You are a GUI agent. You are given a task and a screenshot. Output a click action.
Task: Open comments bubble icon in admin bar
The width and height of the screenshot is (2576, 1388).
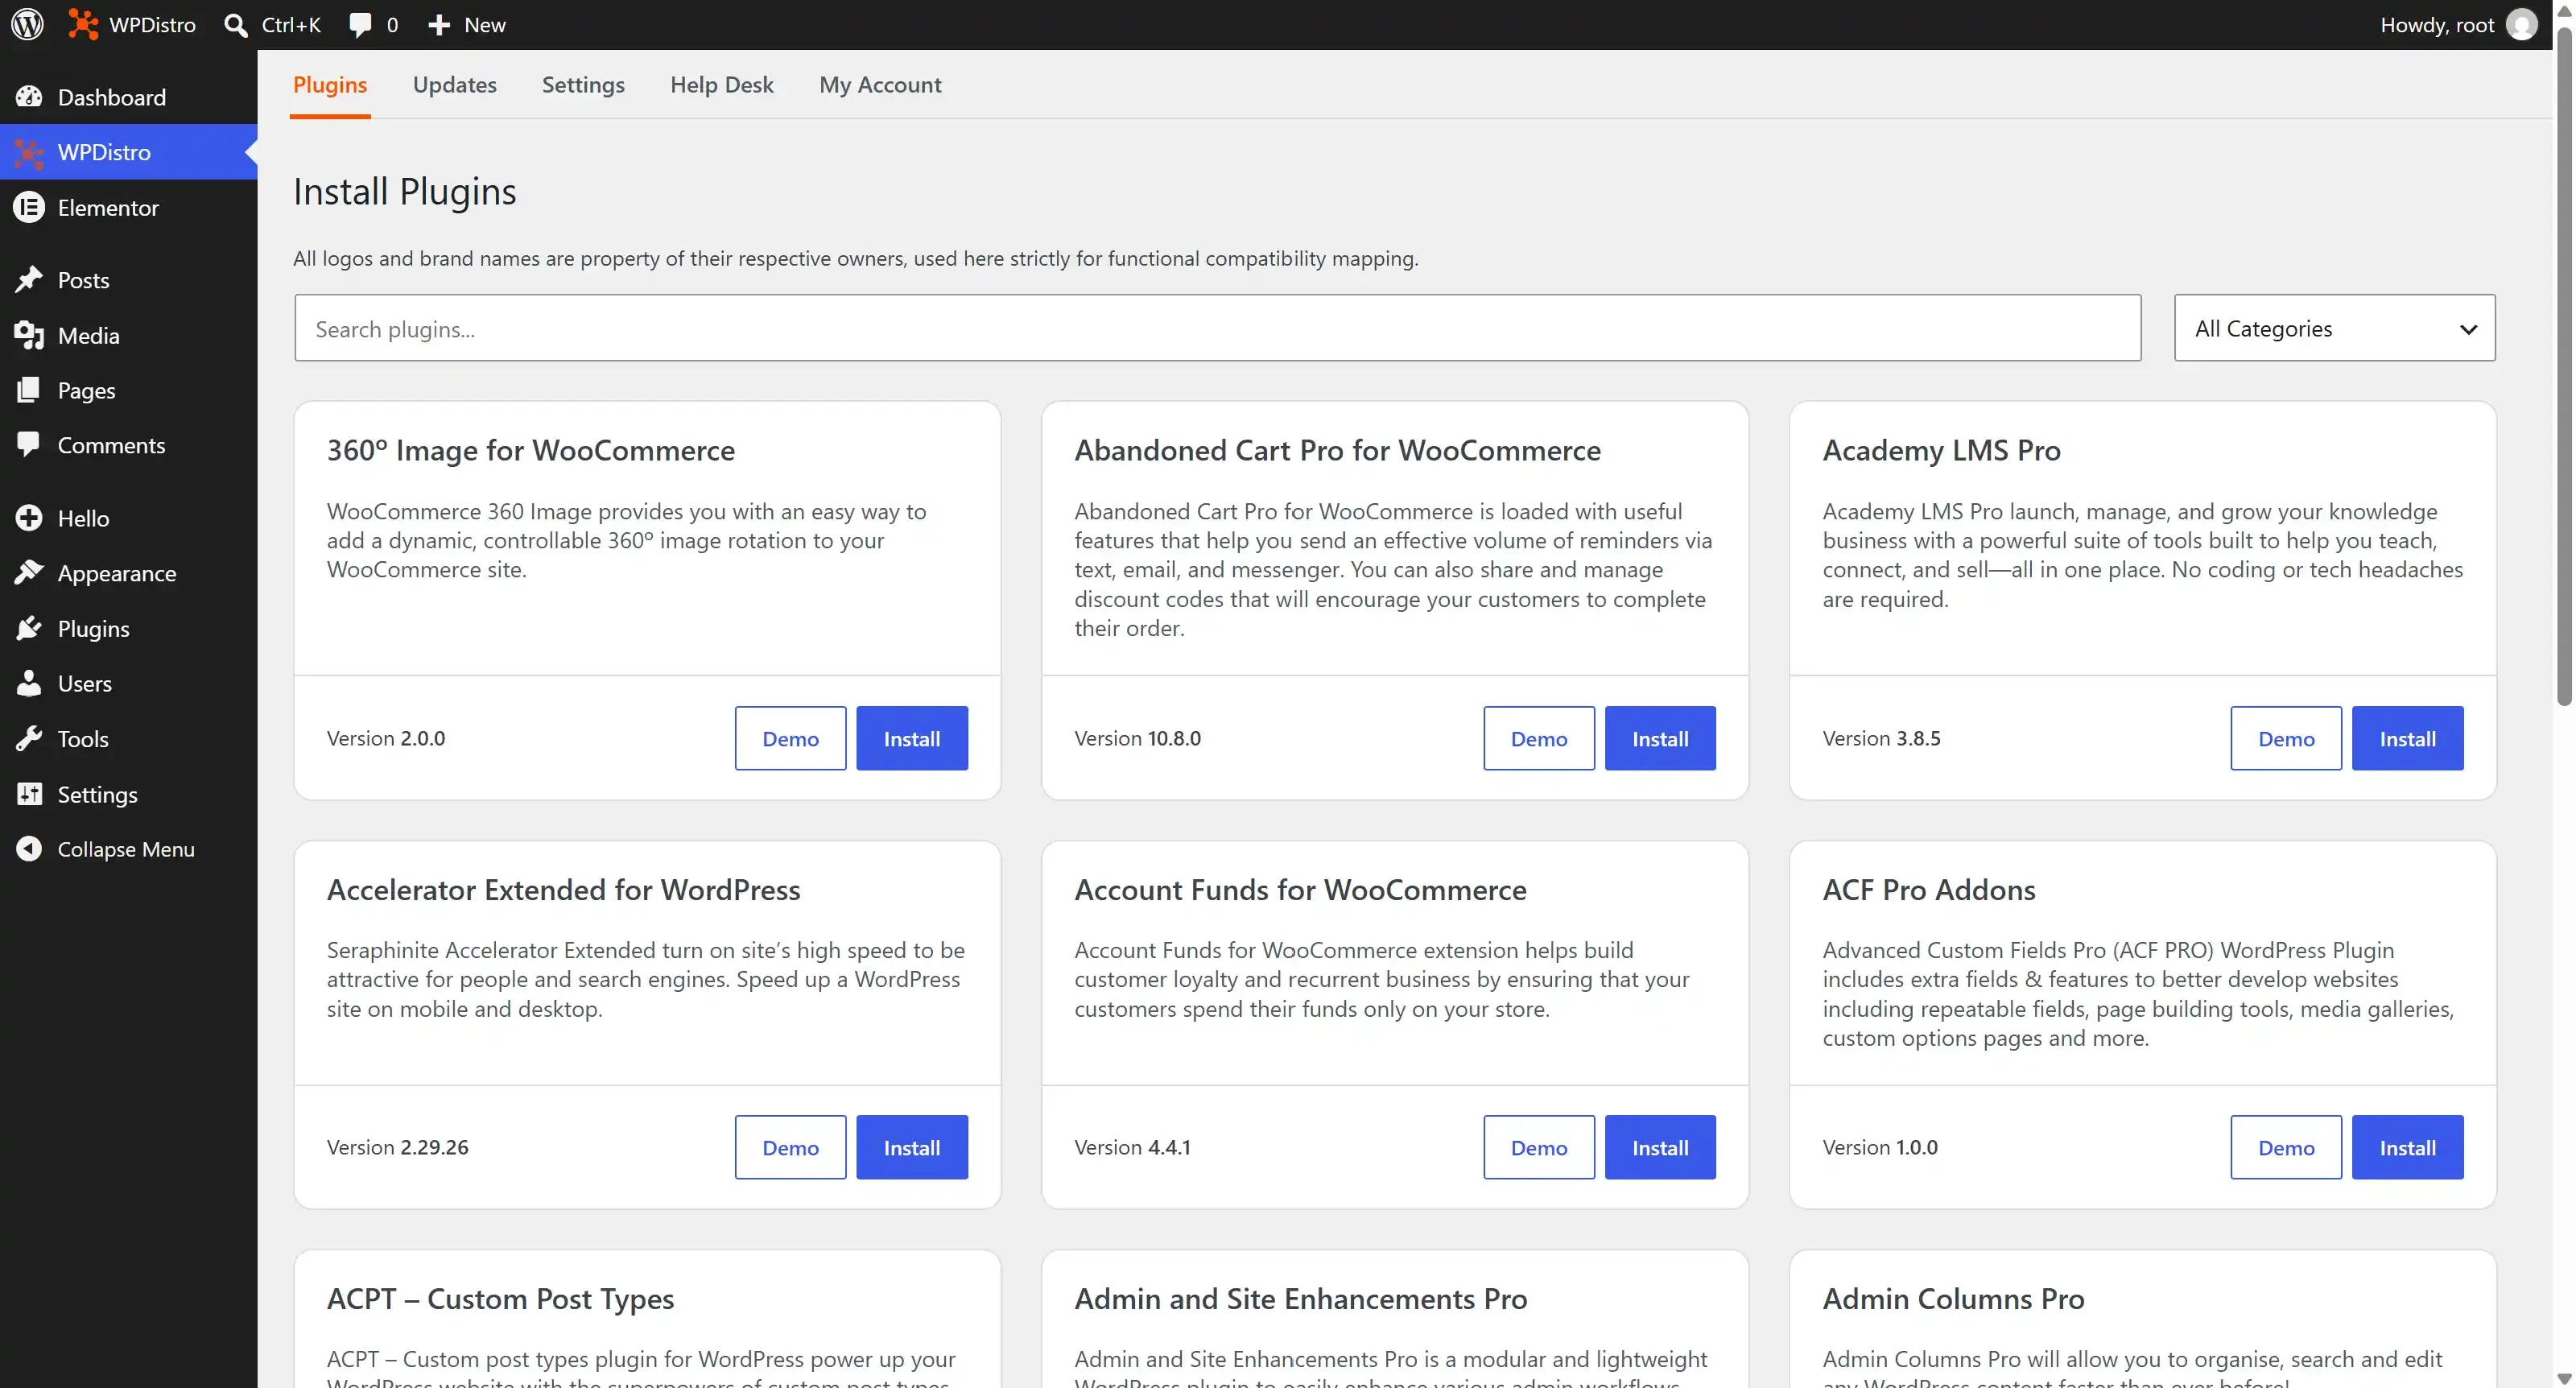[x=360, y=25]
